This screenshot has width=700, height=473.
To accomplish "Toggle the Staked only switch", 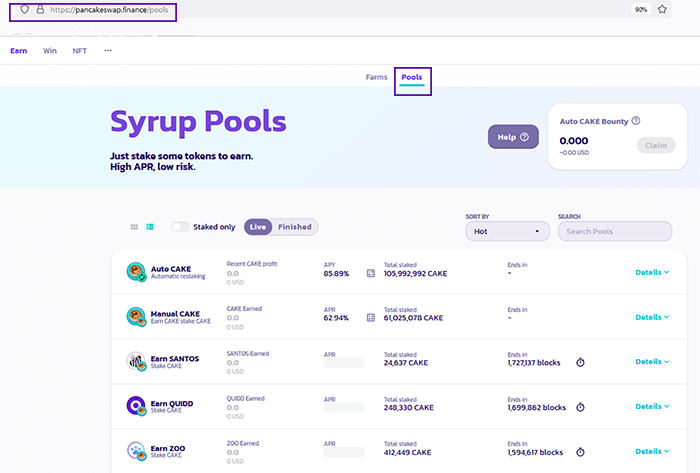I will click(x=180, y=227).
